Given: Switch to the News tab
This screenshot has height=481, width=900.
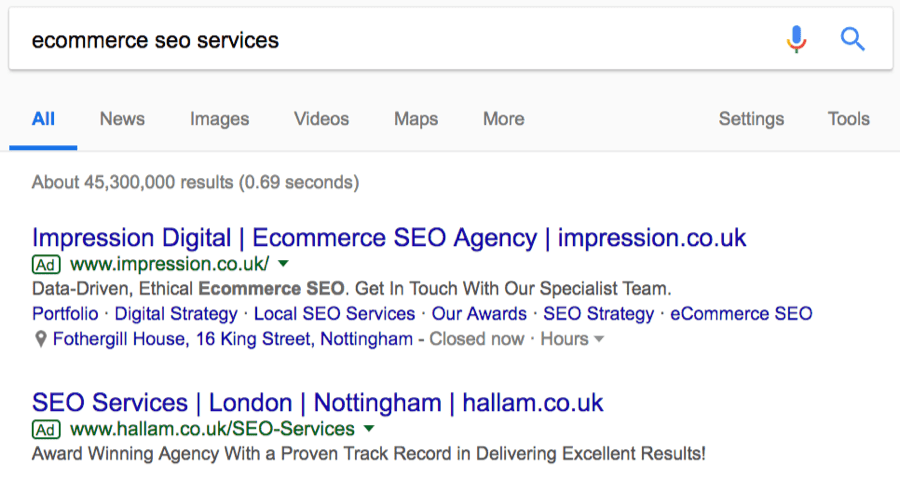Looking at the screenshot, I should 122,119.
